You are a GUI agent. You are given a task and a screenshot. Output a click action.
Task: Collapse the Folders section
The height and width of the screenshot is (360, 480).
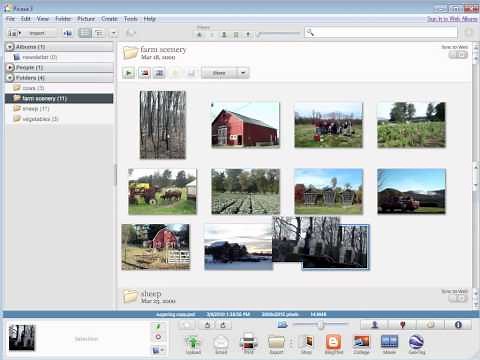pos(10,78)
